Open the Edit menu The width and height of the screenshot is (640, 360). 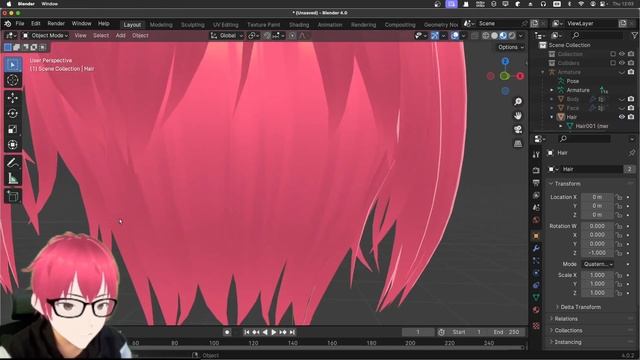36,24
